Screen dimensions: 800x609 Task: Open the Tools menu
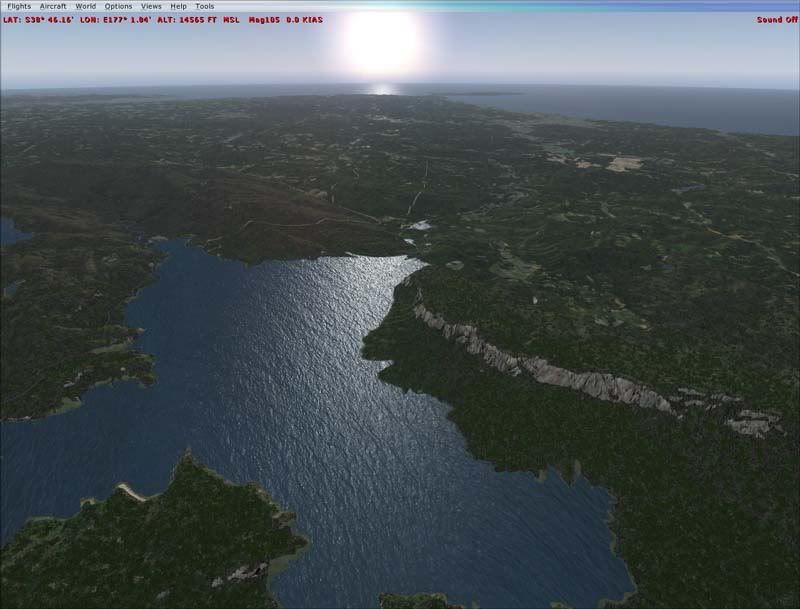tap(204, 6)
